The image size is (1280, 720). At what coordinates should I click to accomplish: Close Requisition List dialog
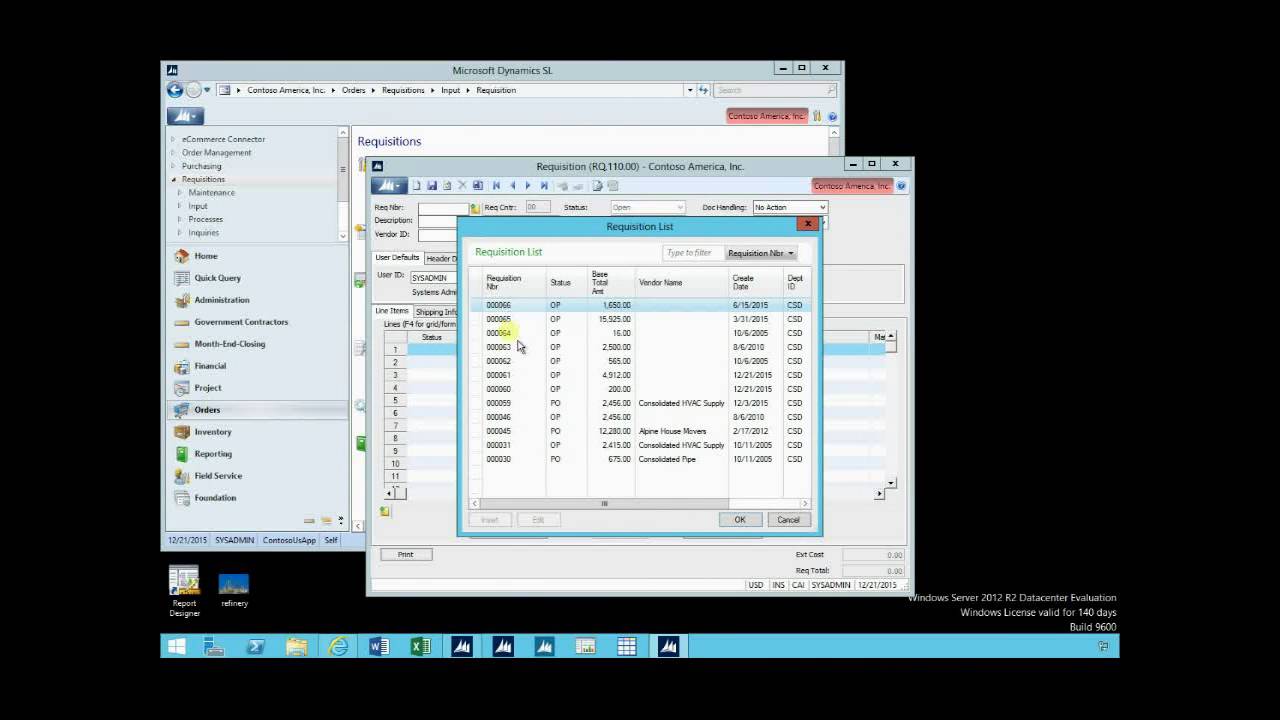click(x=808, y=224)
